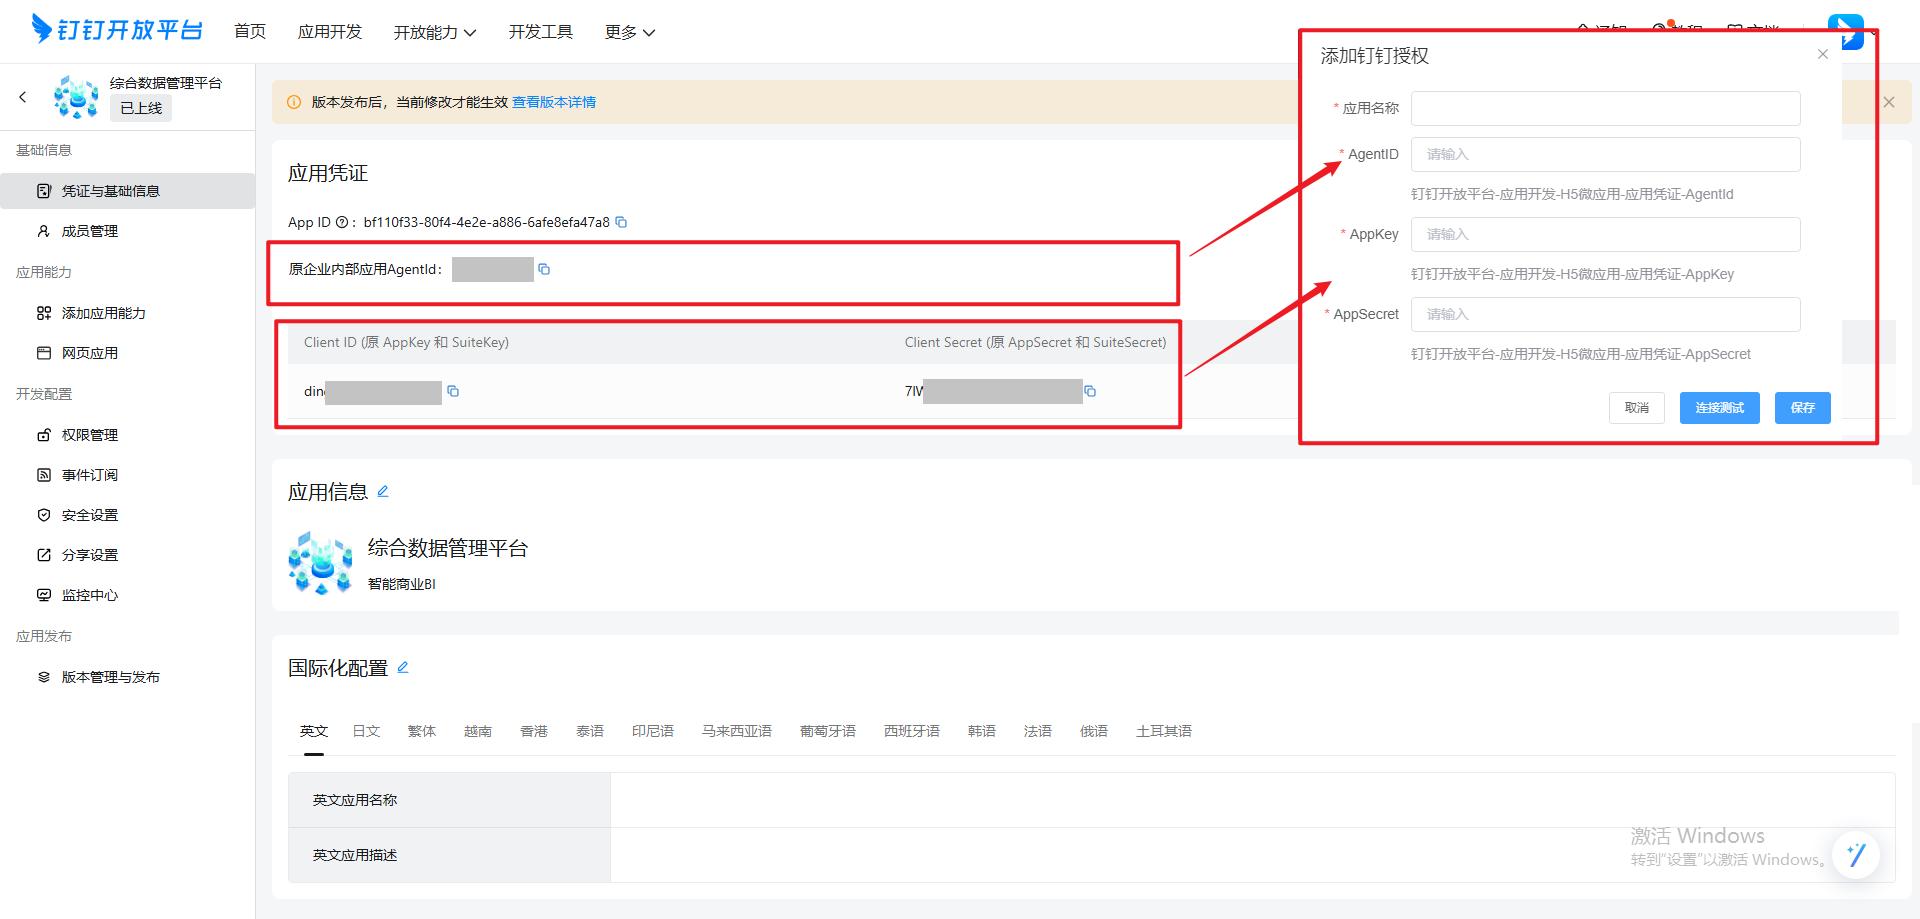The height and width of the screenshot is (919, 1920).
Task: Click the large app logo under 应用信息
Action: [320, 563]
